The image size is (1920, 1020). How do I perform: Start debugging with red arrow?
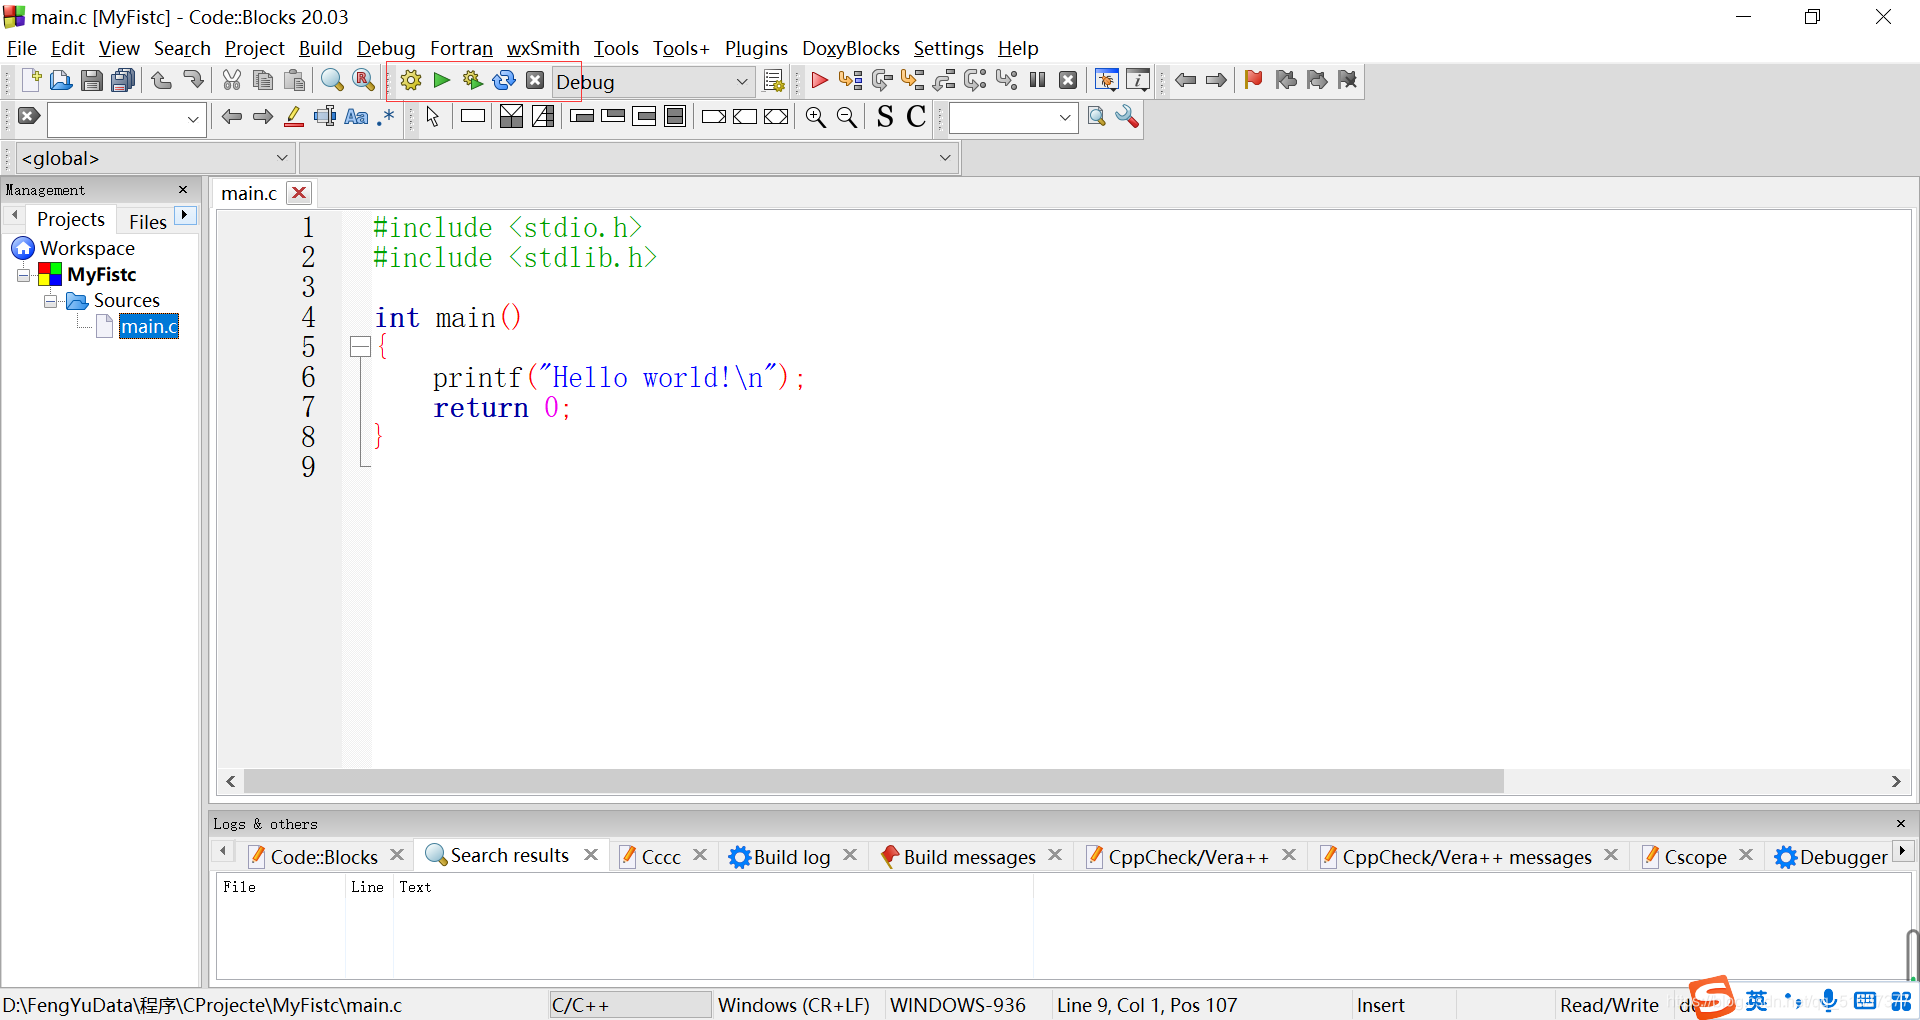pos(818,80)
